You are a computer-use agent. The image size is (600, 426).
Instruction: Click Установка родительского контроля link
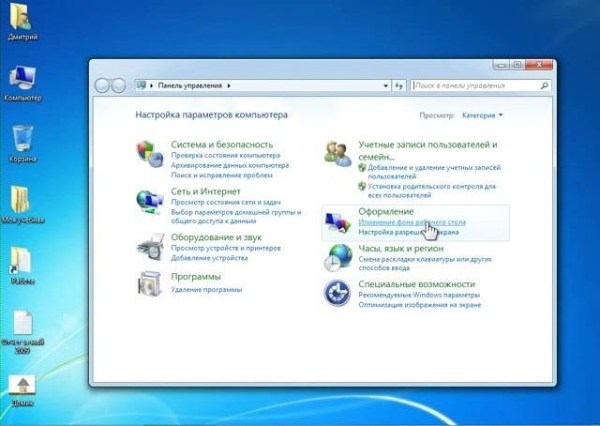pos(432,191)
